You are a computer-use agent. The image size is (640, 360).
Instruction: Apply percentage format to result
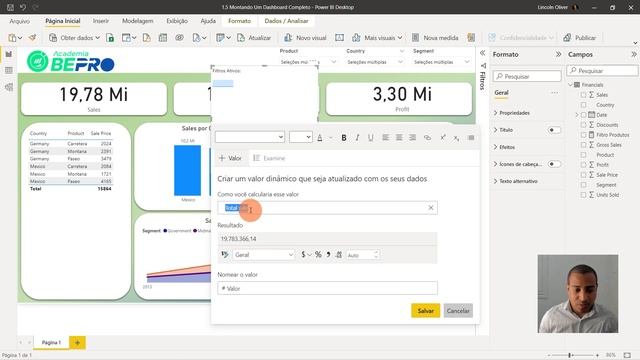click(x=318, y=255)
